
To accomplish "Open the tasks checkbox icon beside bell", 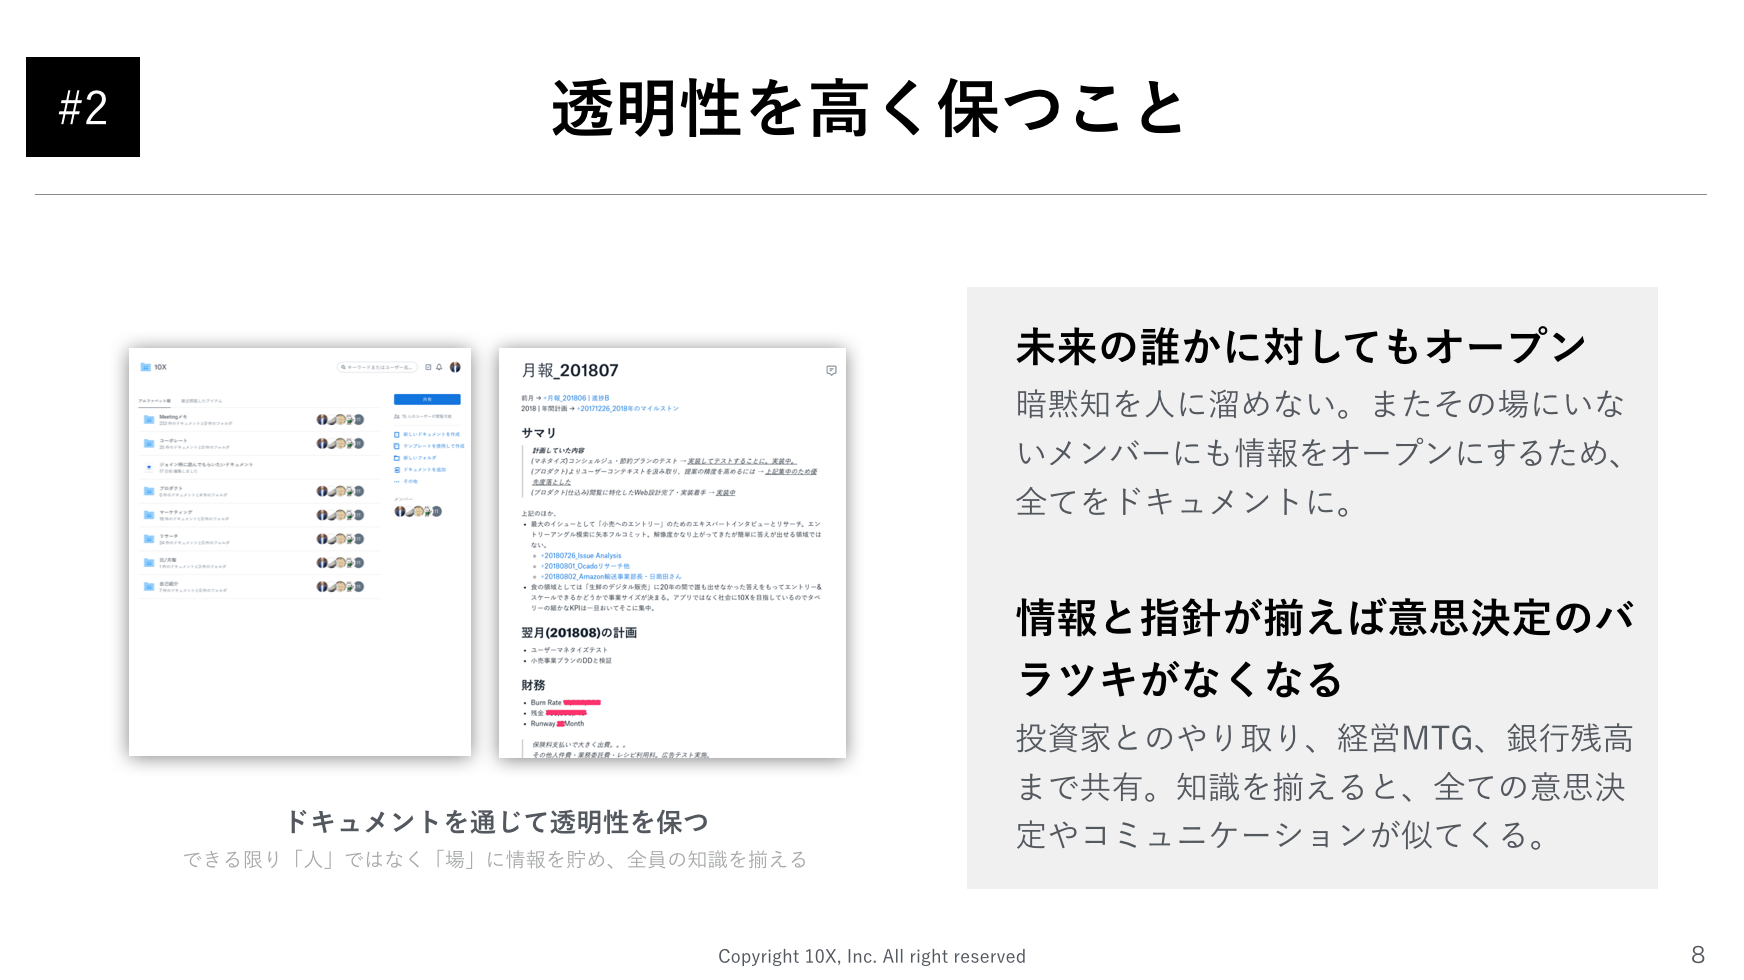I will click(428, 367).
